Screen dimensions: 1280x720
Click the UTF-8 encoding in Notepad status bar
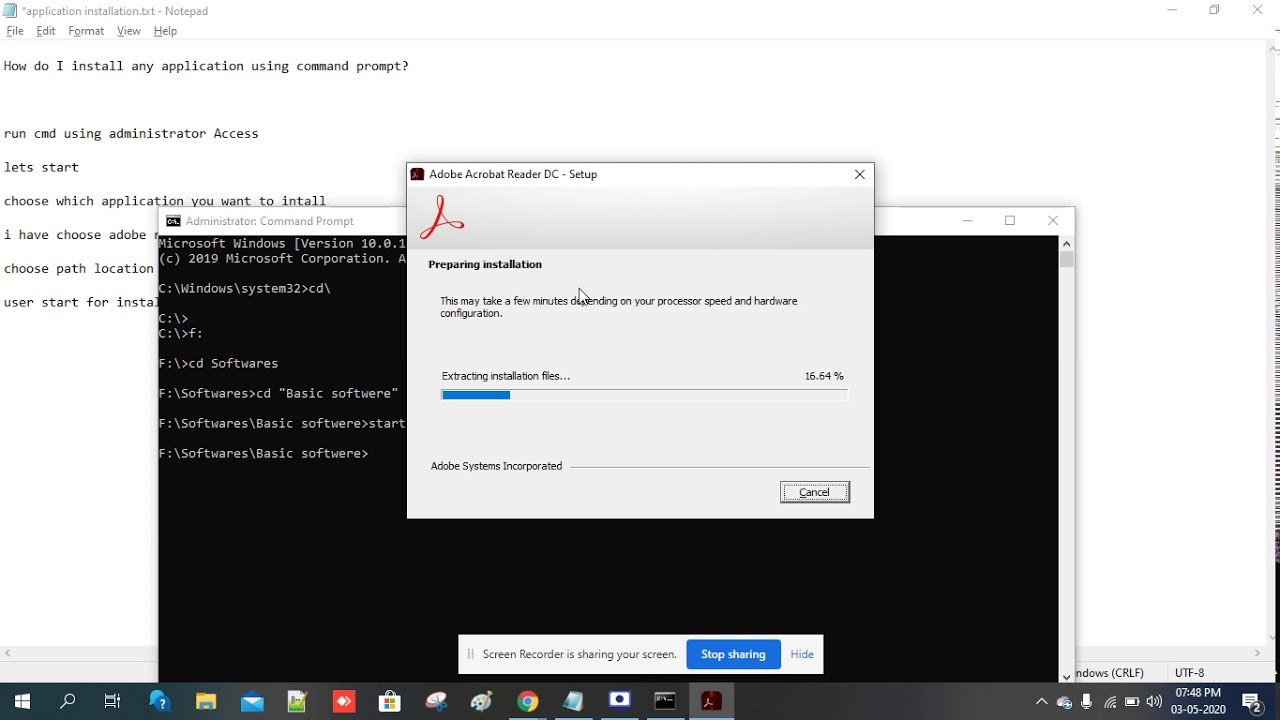click(1190, 673)
